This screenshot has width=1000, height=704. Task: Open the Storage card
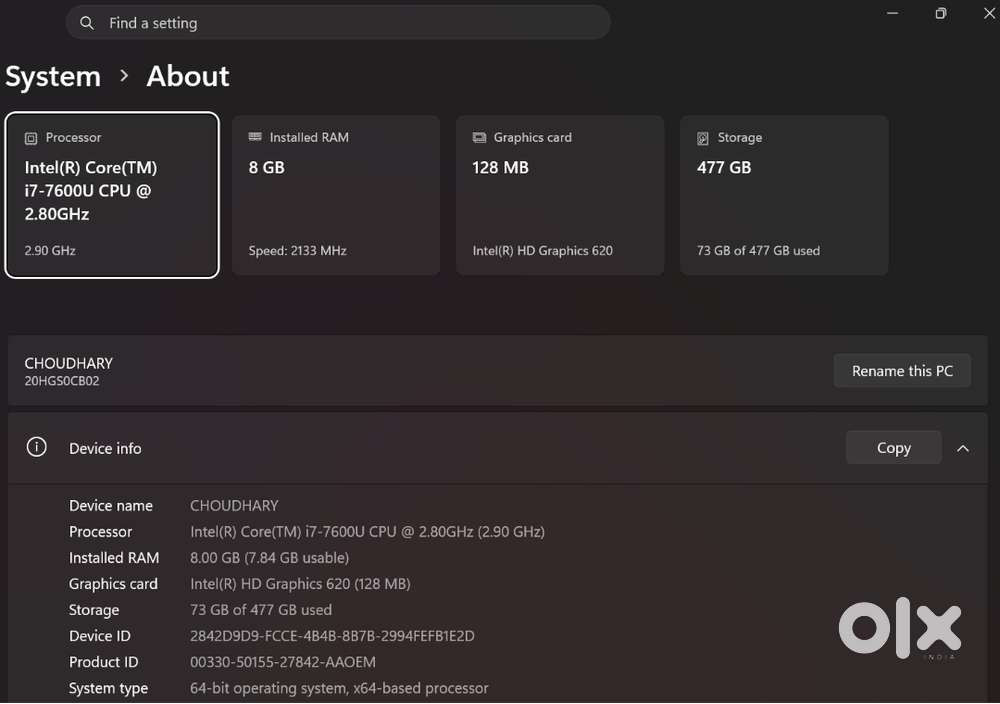click(x=784, y=195)
